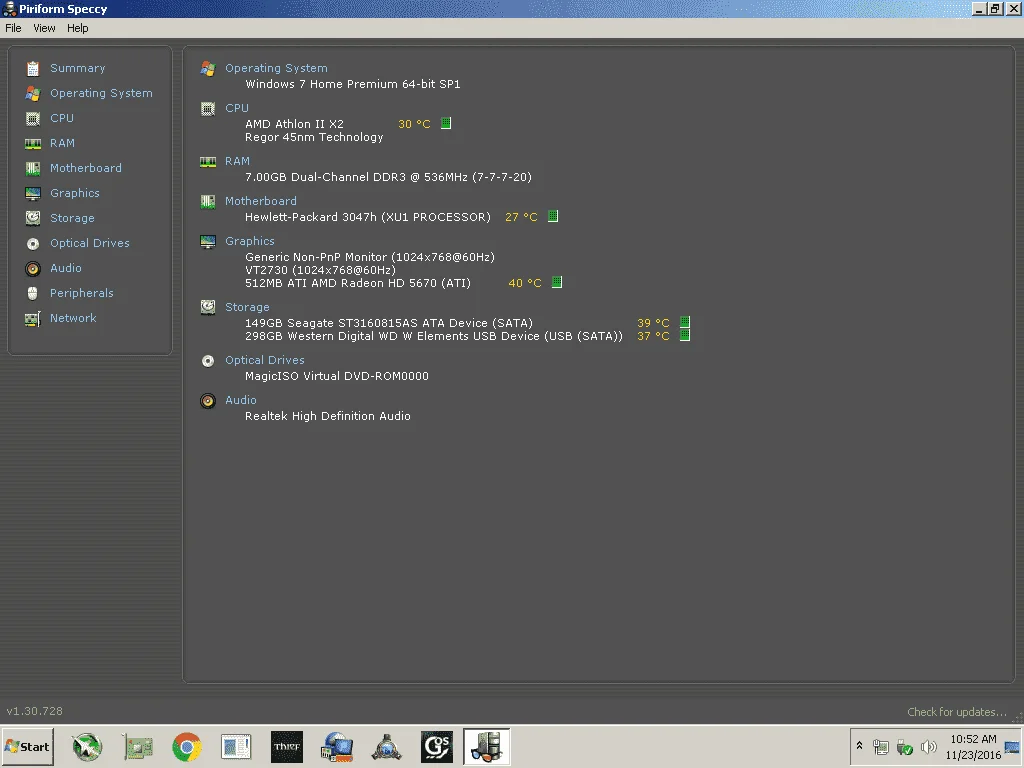Click the disc icon beside sidebar Optical Drives

(33, 244)
